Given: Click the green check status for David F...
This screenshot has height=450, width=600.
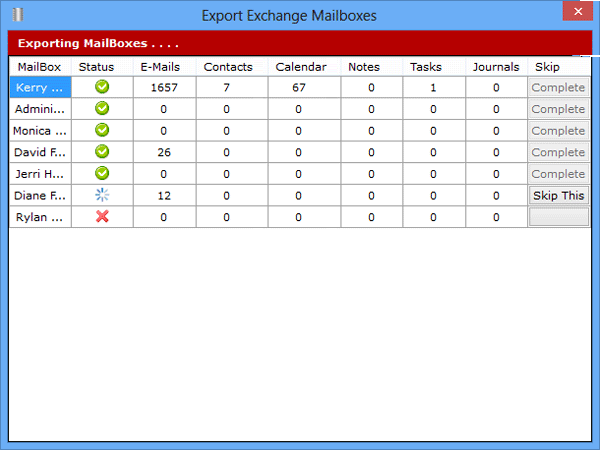Looking at the screenshot, I should pos(102,152).
